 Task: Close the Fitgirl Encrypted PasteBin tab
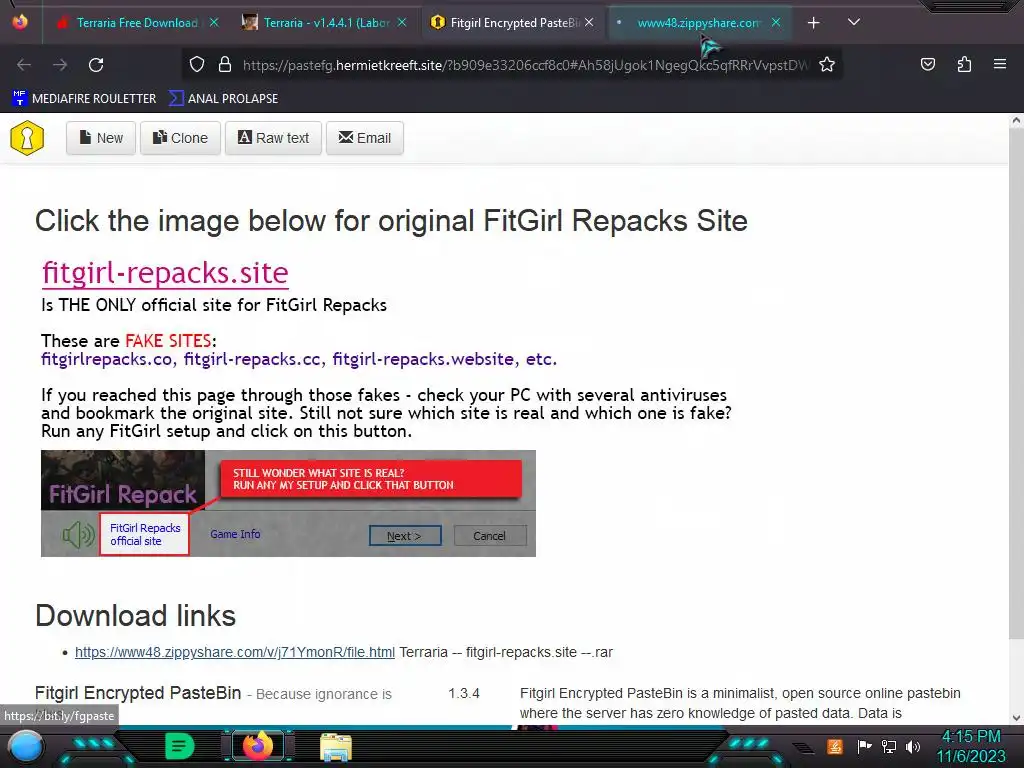click(x=589, y=23)
